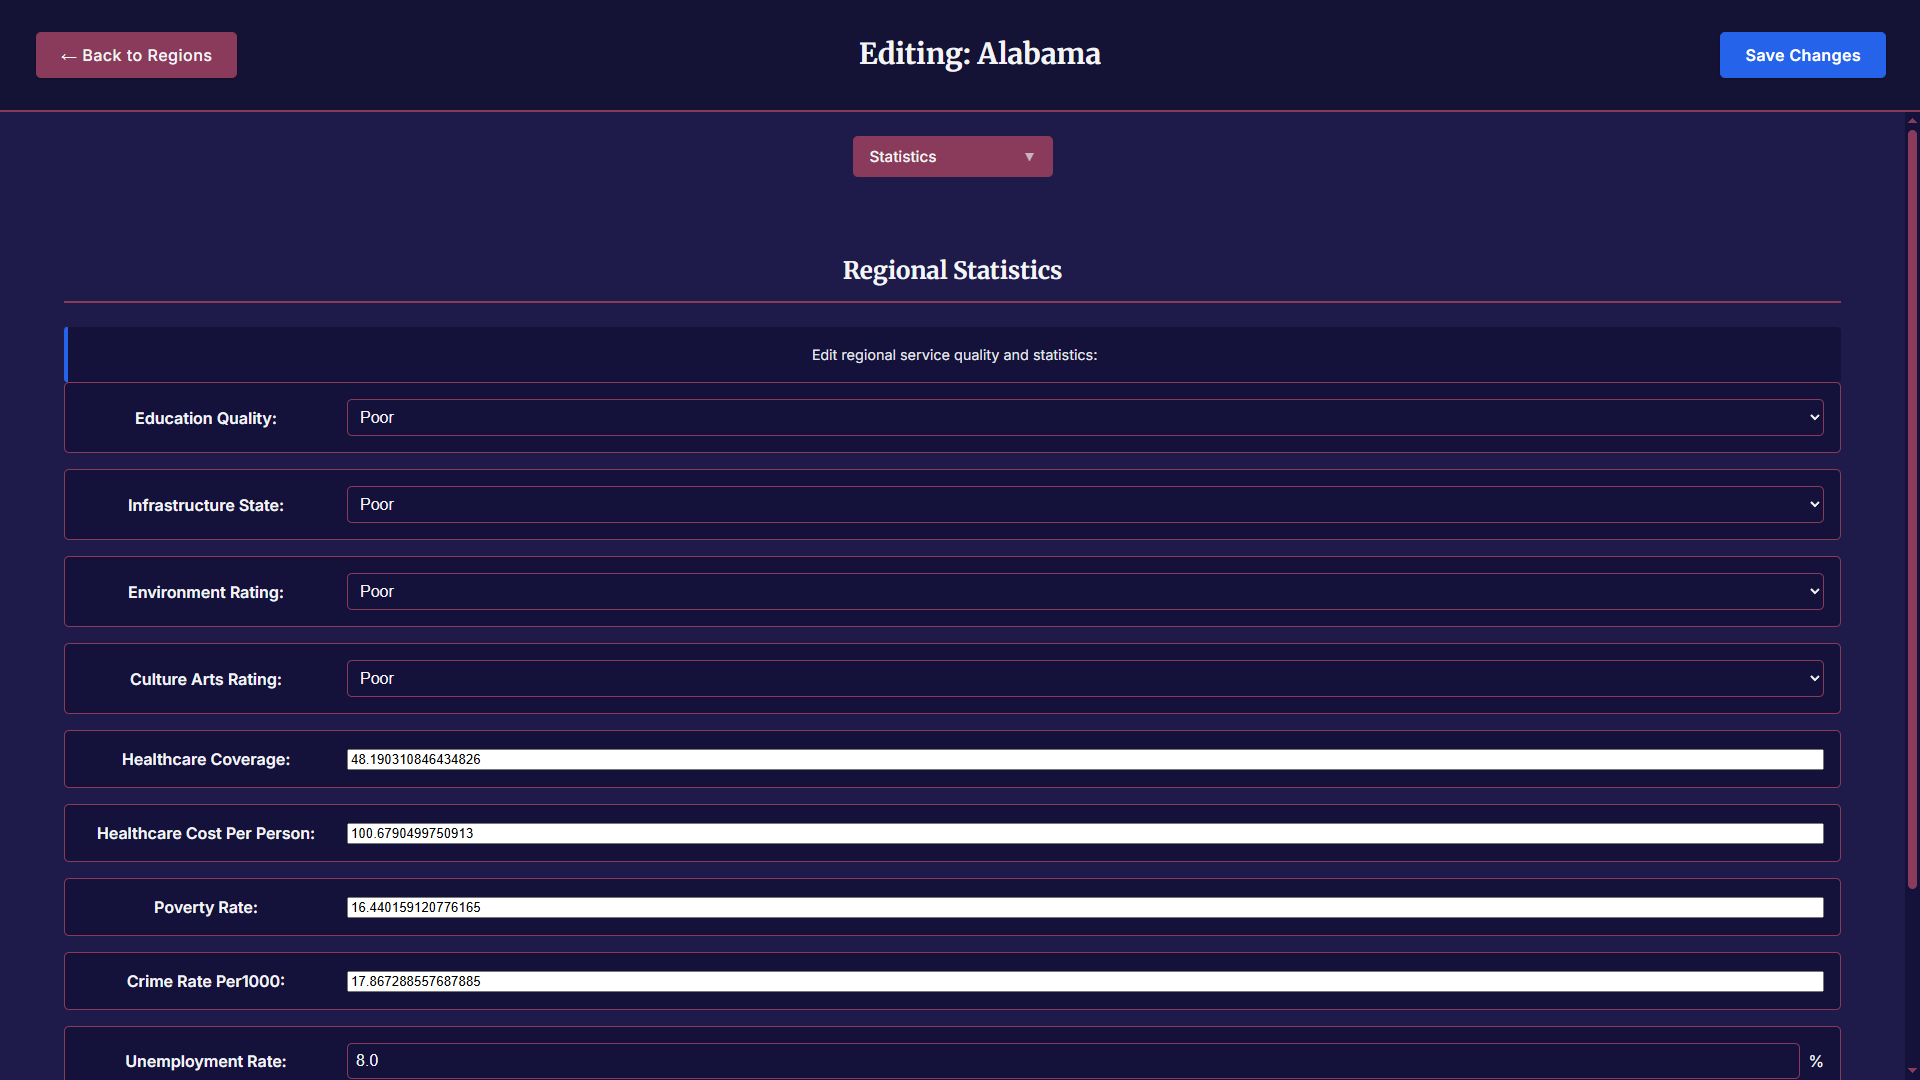Click the Education Quality chevron arrow

pos(1814,418)
